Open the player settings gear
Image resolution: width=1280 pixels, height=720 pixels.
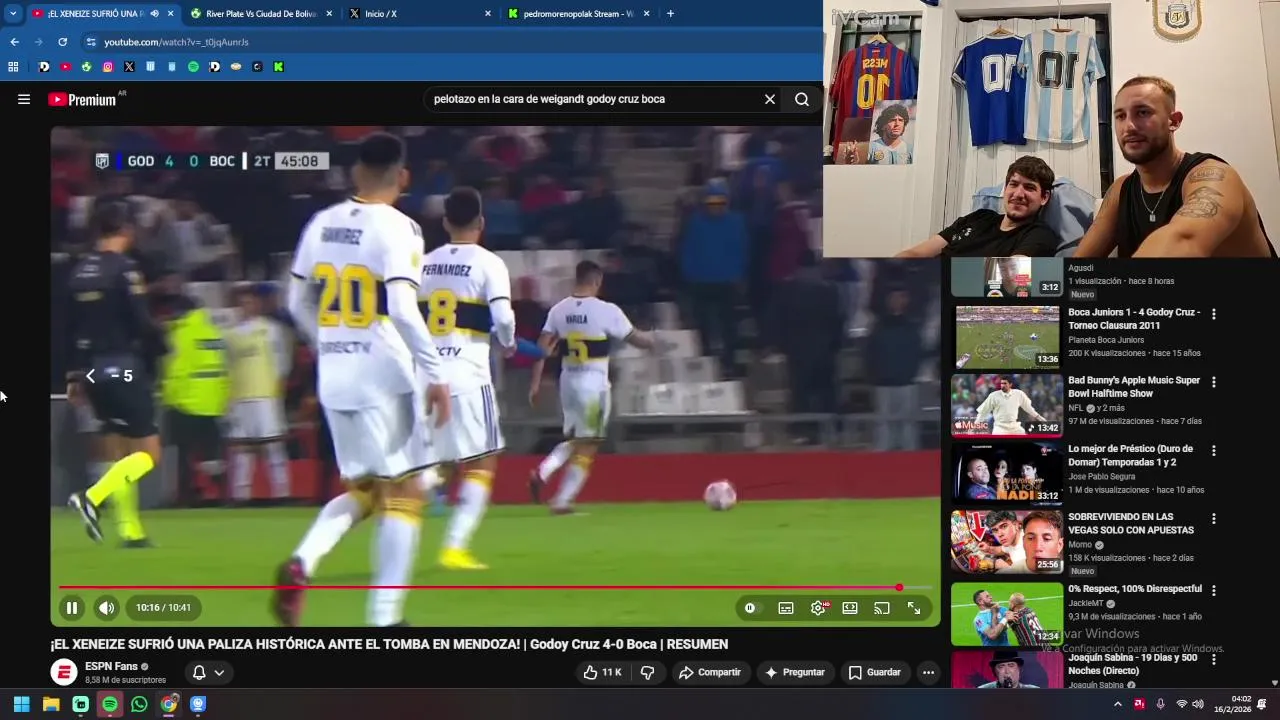click(x=818, y=608)
